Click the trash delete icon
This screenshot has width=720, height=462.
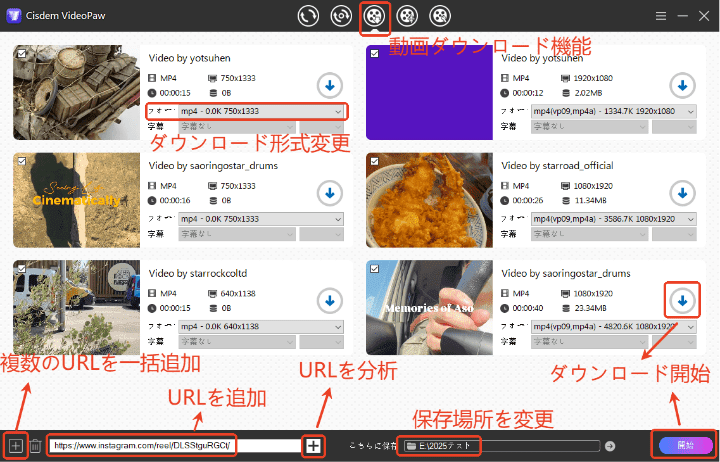click(x=35, y=445)
